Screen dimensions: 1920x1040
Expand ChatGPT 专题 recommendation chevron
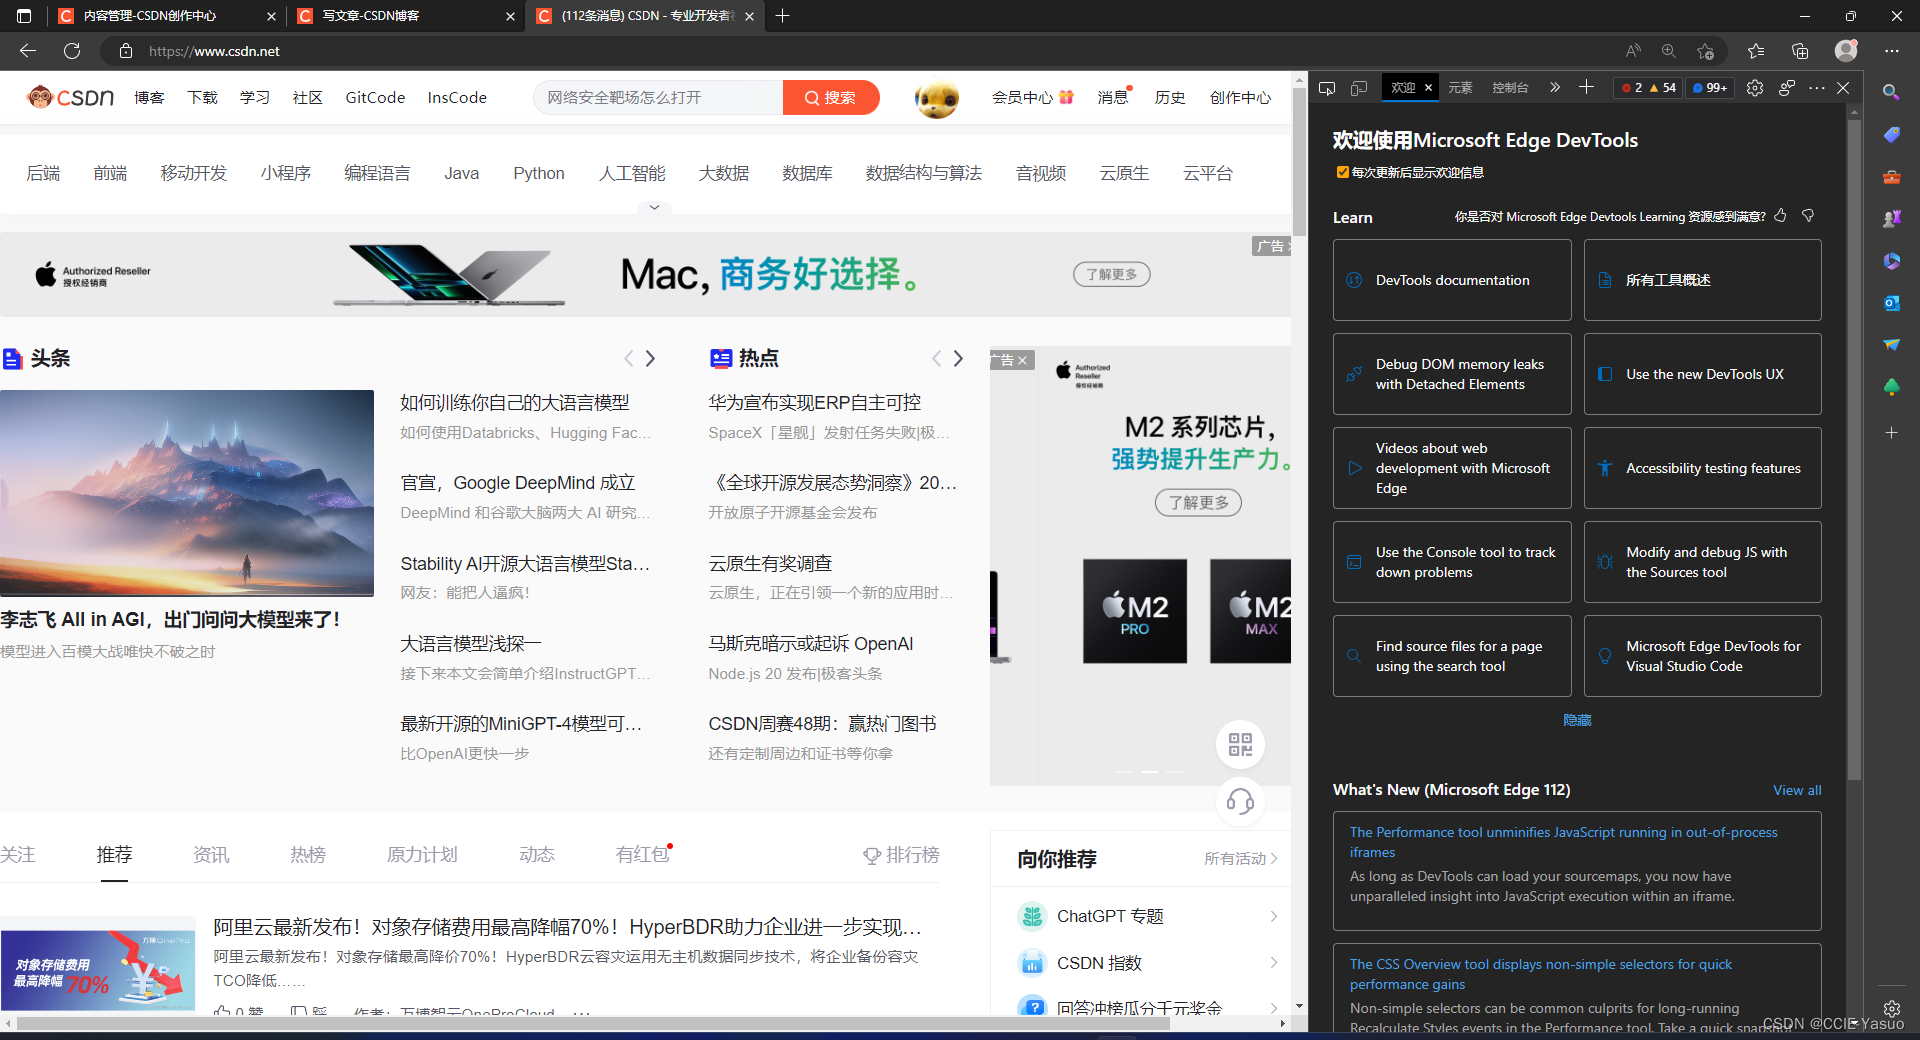[1274, 916]
